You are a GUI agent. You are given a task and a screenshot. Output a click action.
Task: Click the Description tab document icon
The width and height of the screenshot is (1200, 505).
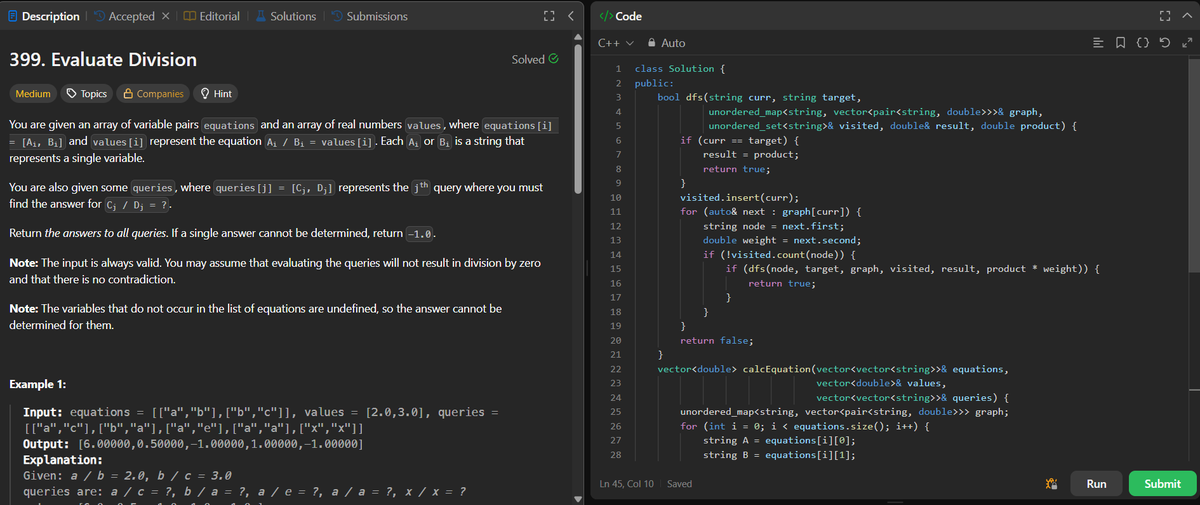(12, 16)
